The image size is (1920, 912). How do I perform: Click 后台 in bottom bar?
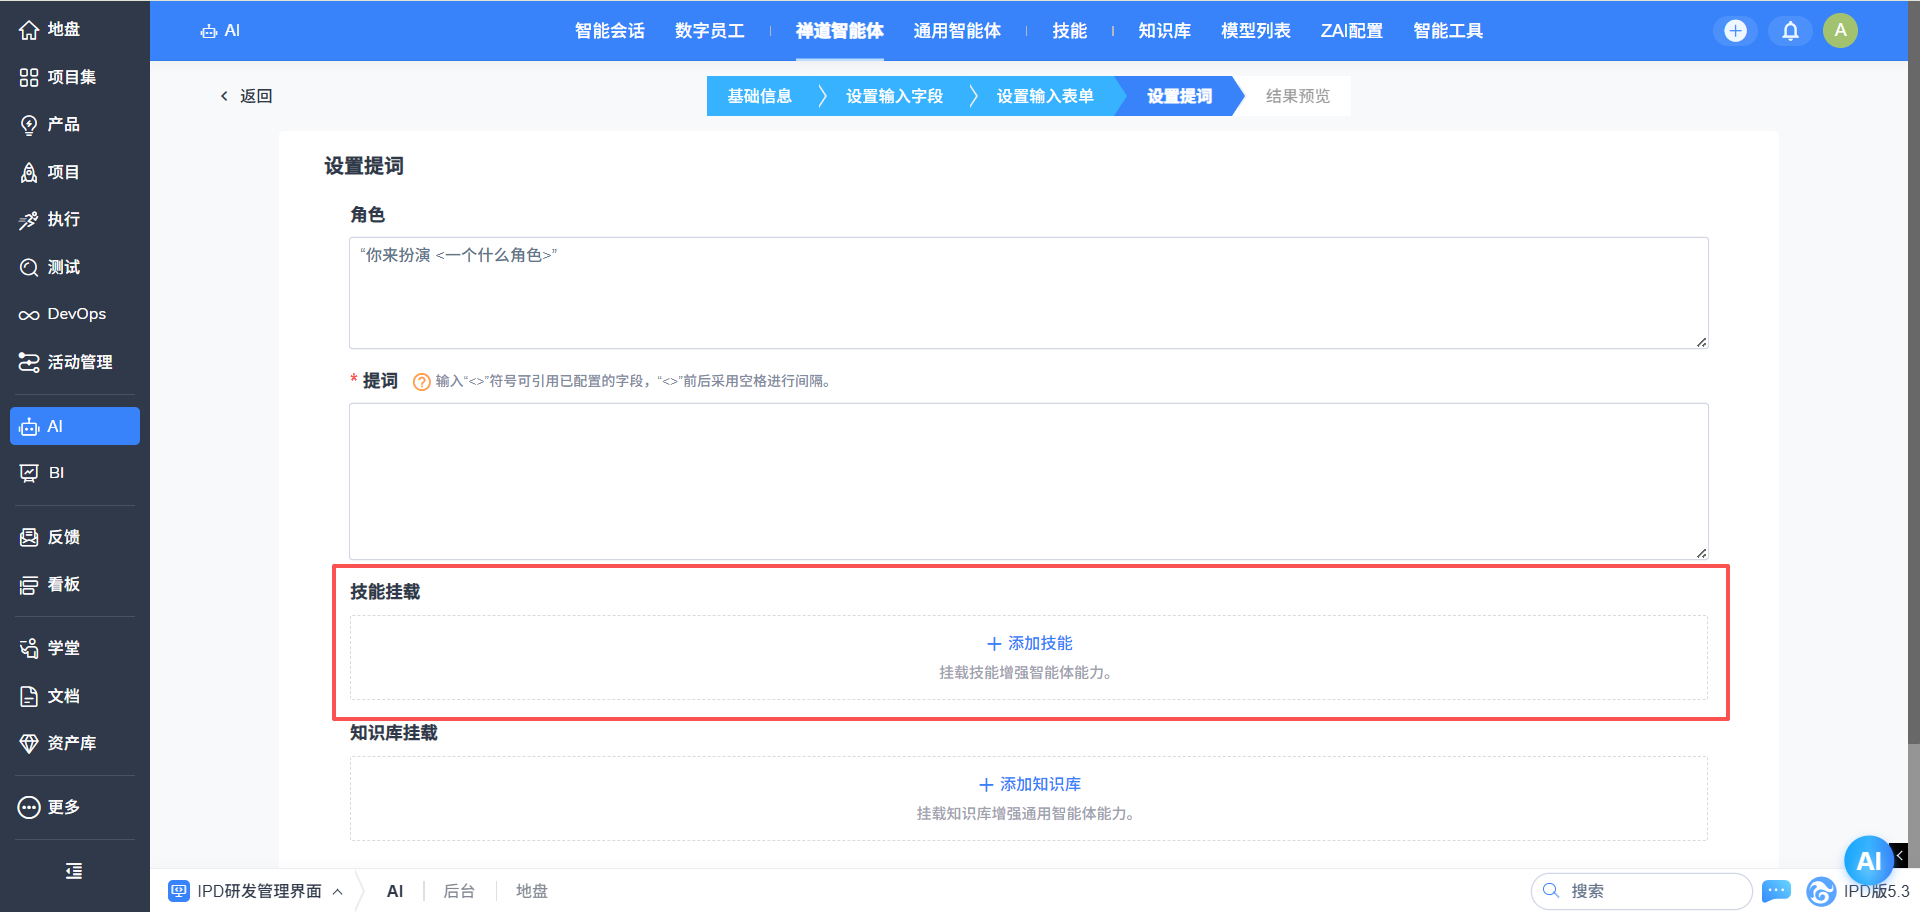coord(459,891)
